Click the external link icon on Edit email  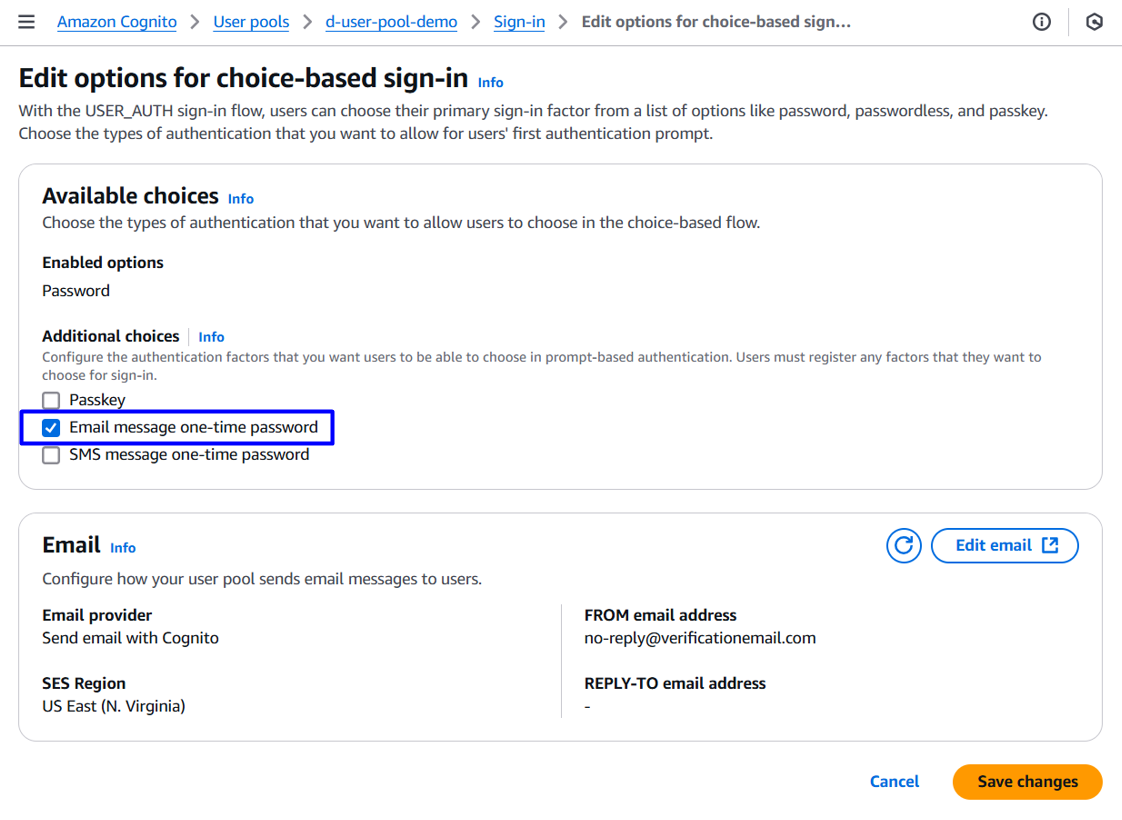click(1050, 546)
